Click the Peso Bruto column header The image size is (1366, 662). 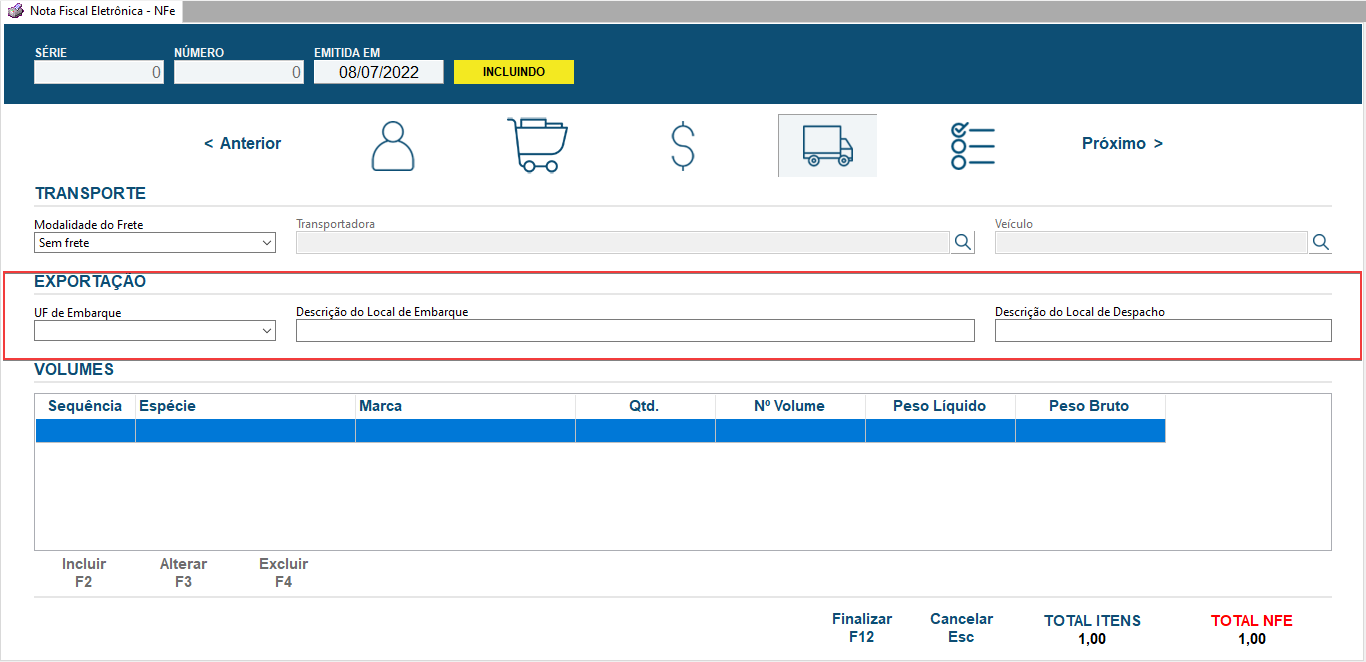coord(1090,406)
